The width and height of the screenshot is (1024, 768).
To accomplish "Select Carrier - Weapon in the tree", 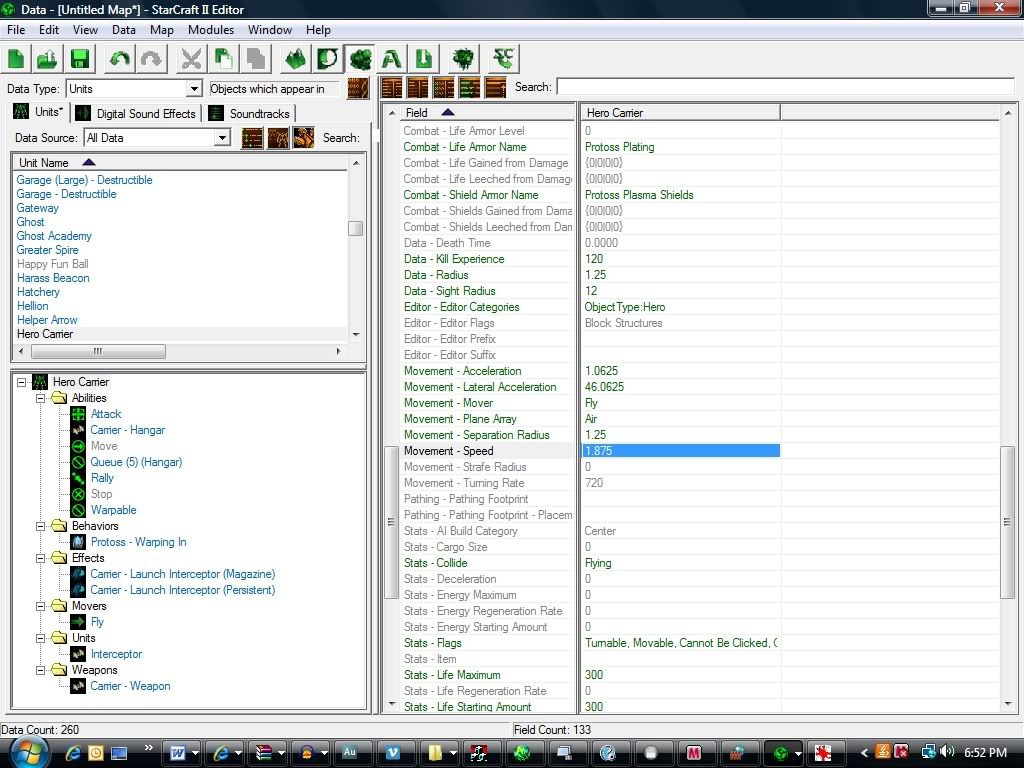I will point(130,686).
